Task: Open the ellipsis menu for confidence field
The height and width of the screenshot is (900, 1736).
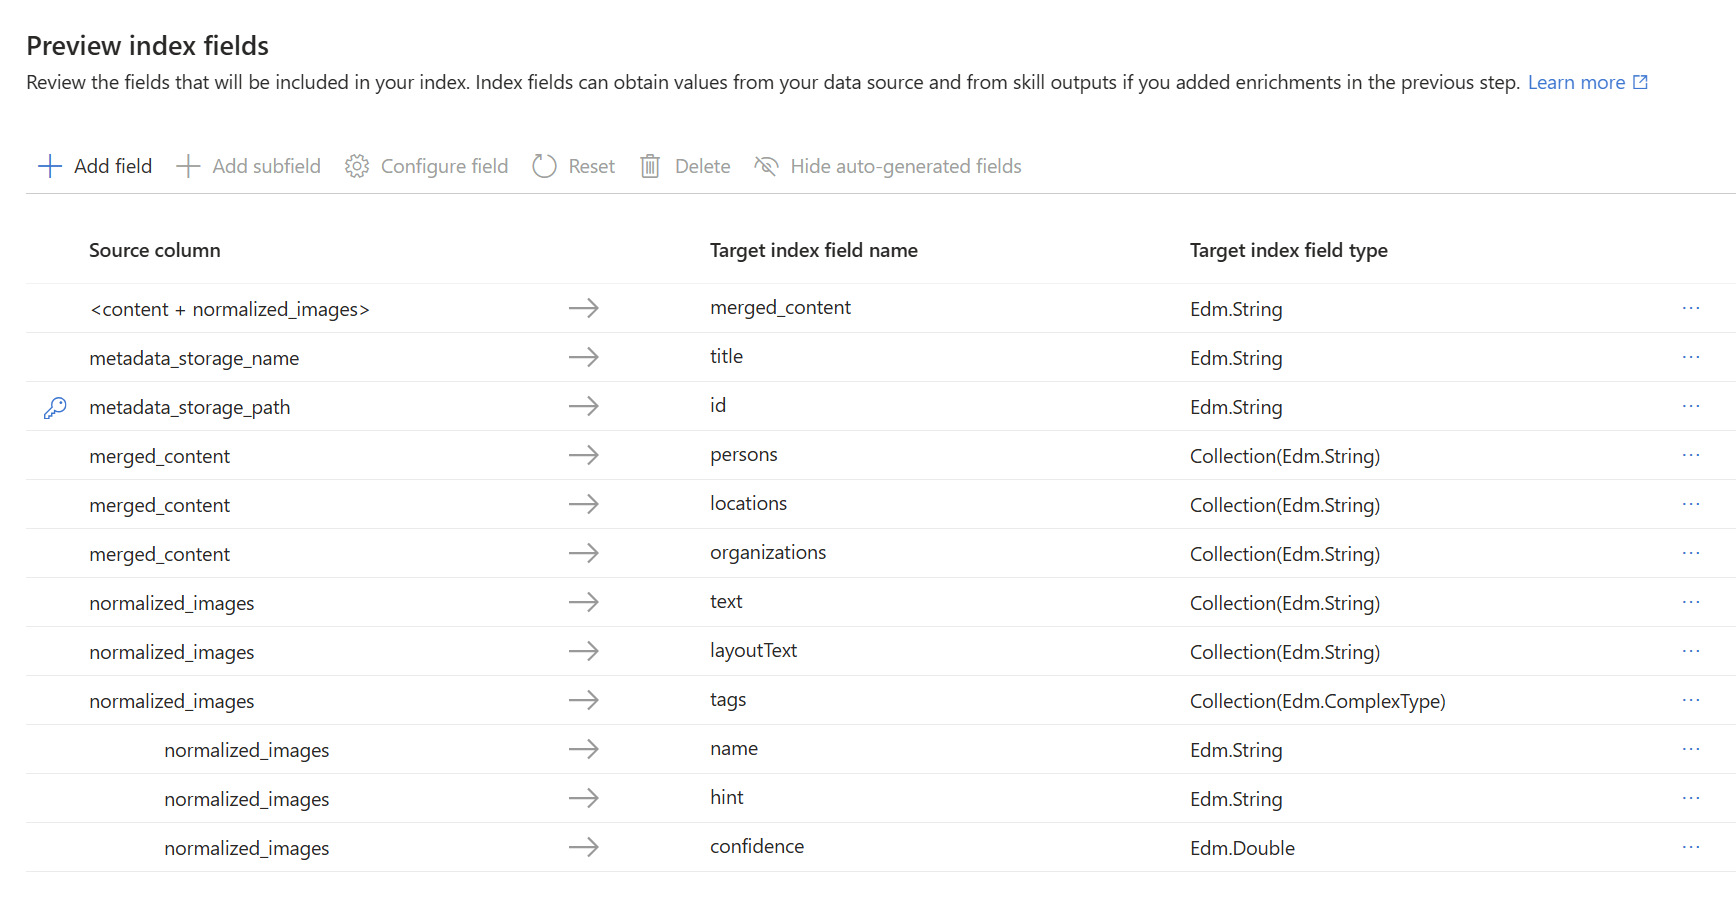Action: click(x=1691, y=847)
